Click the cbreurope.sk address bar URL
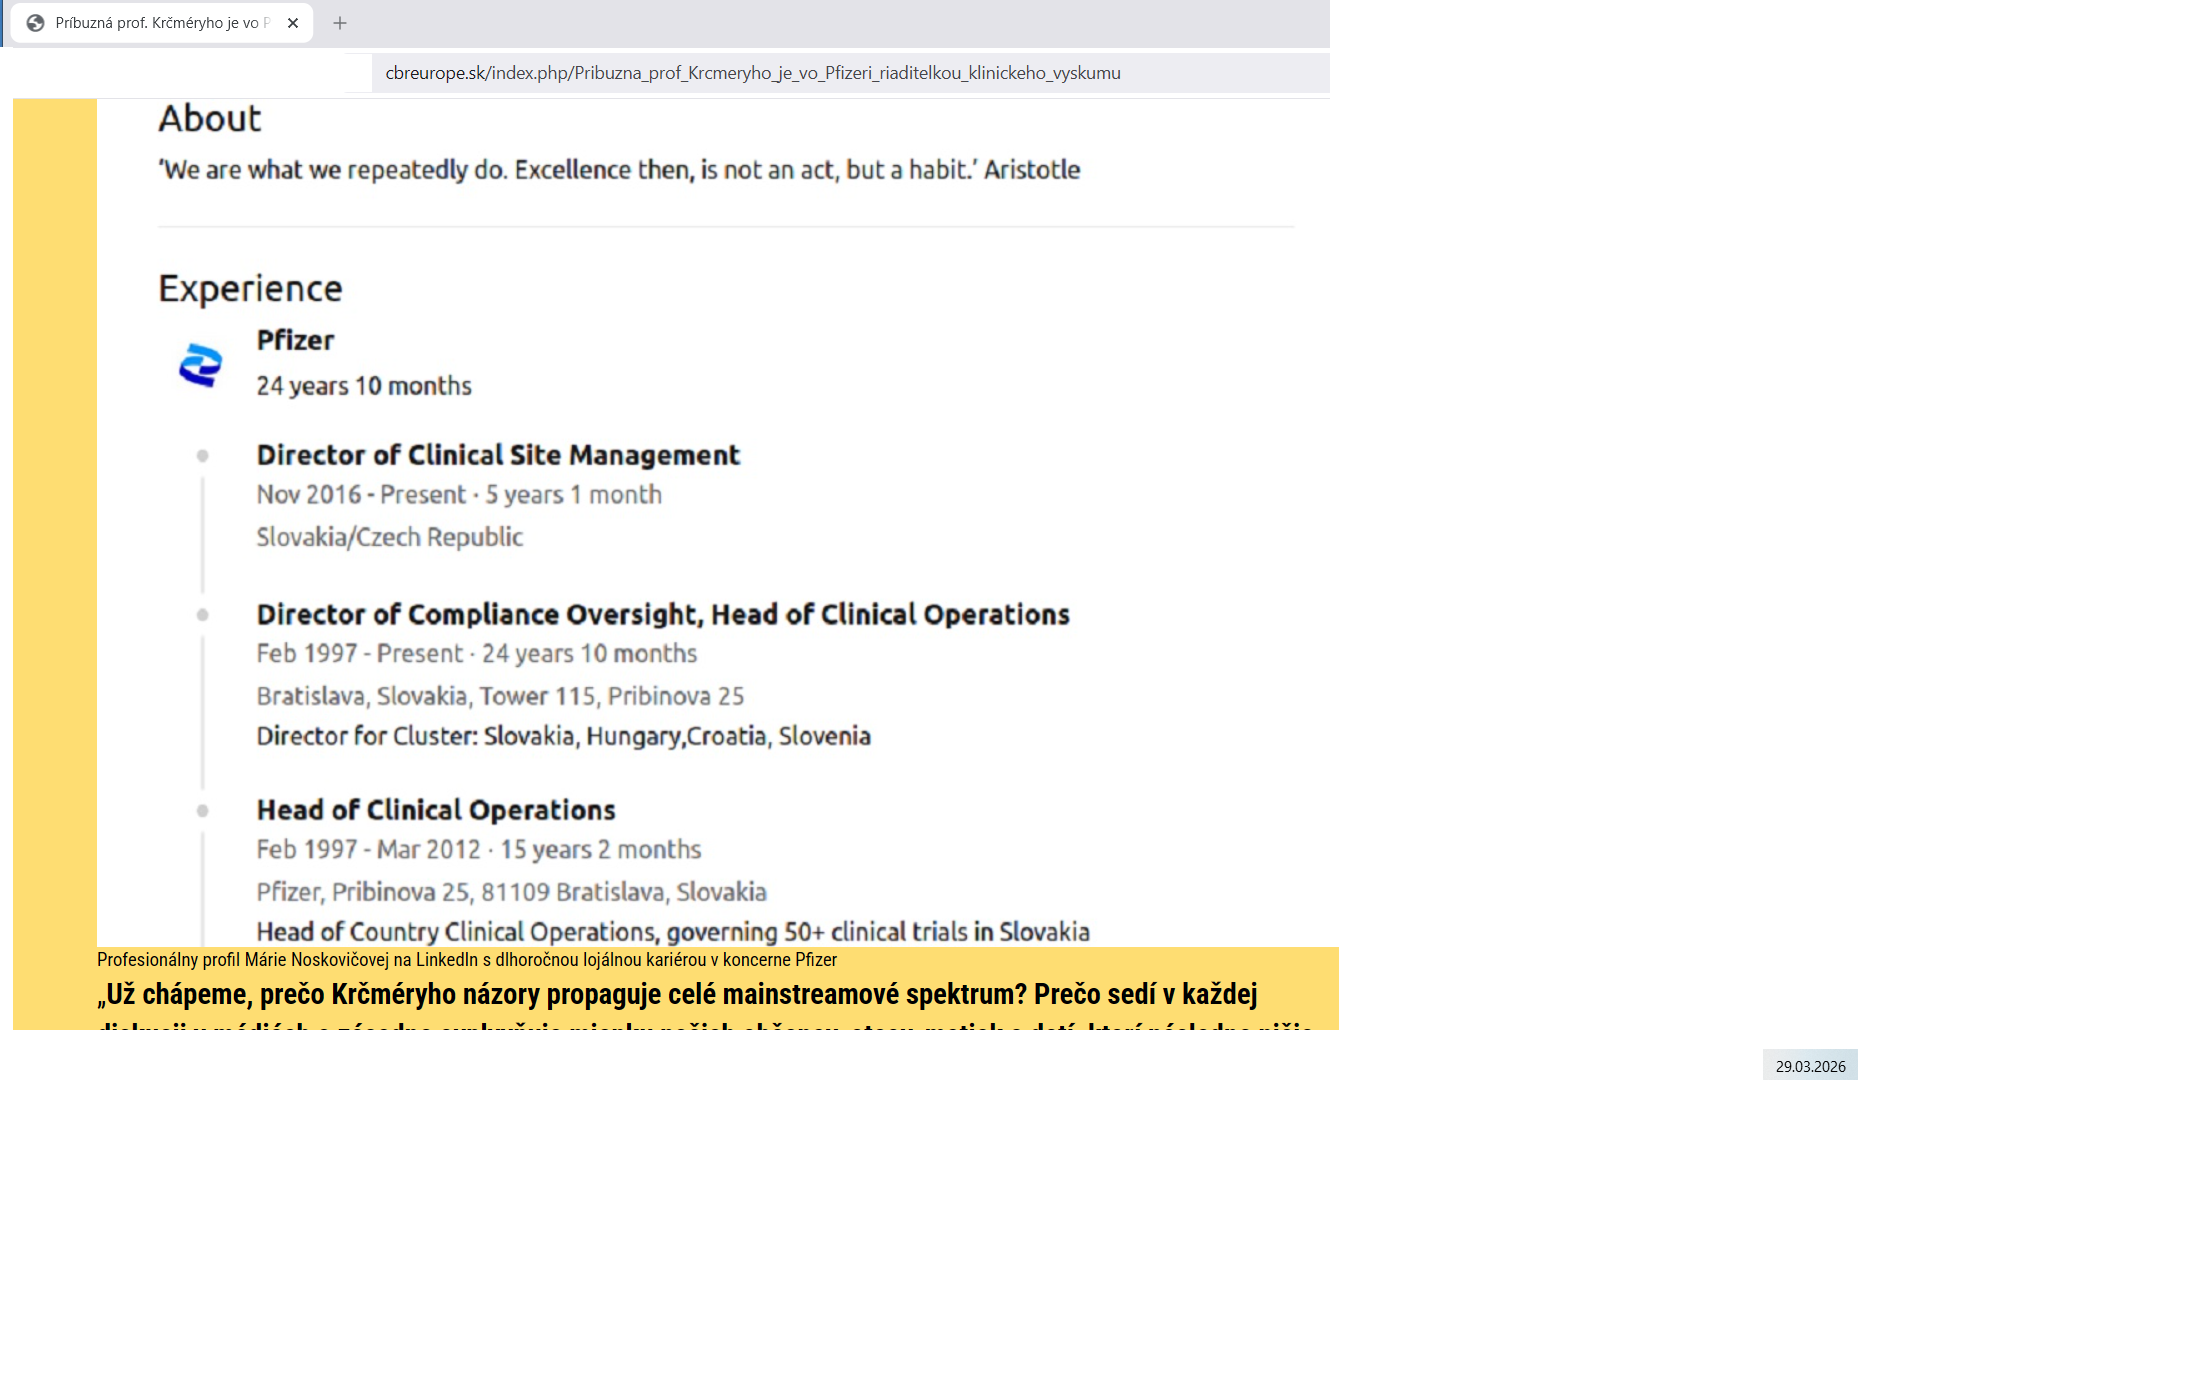Viewport: 2206px width, 1390px height. (752, 73)
